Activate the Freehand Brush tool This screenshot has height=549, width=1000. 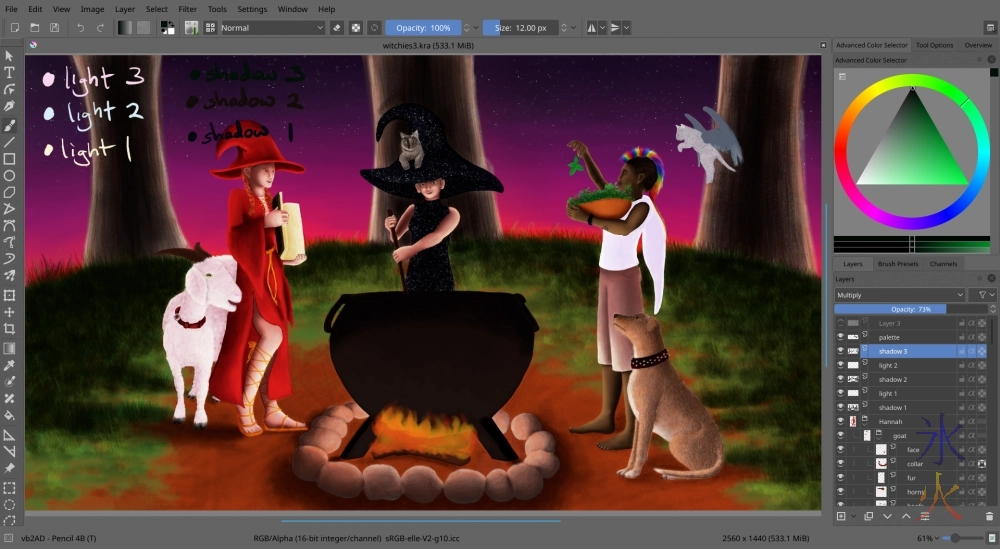point(10,125)
